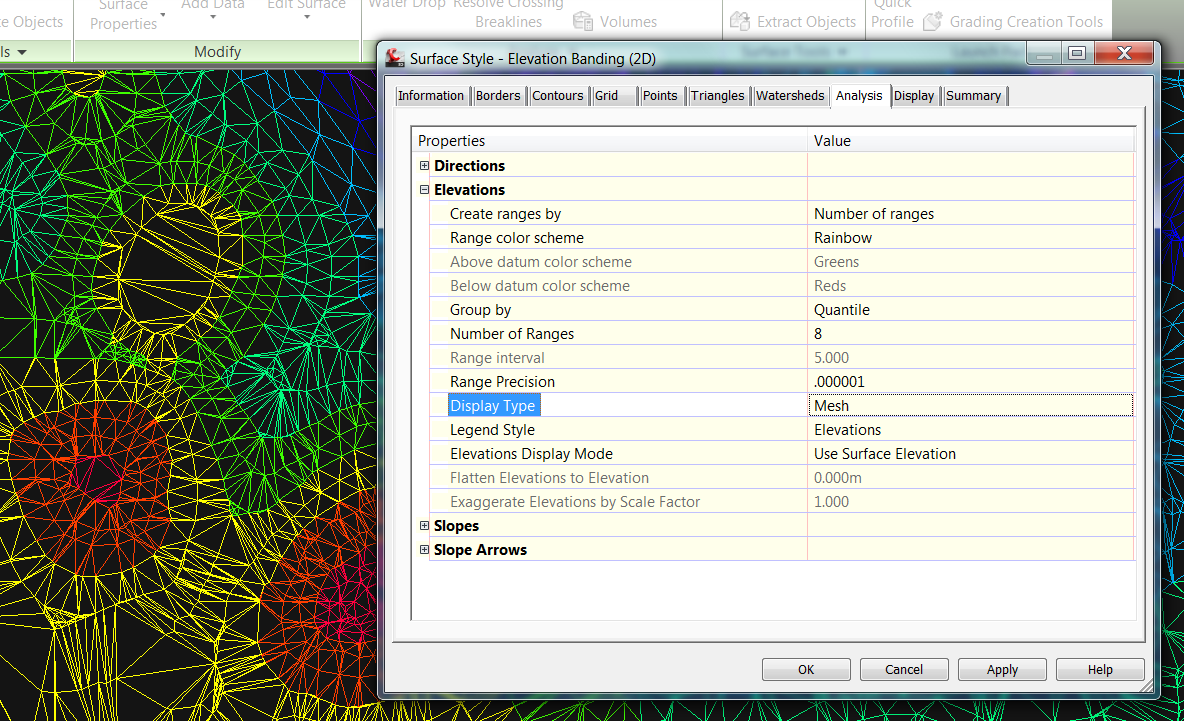
Task: Click the Apply button
Action: coord(1001,669)
